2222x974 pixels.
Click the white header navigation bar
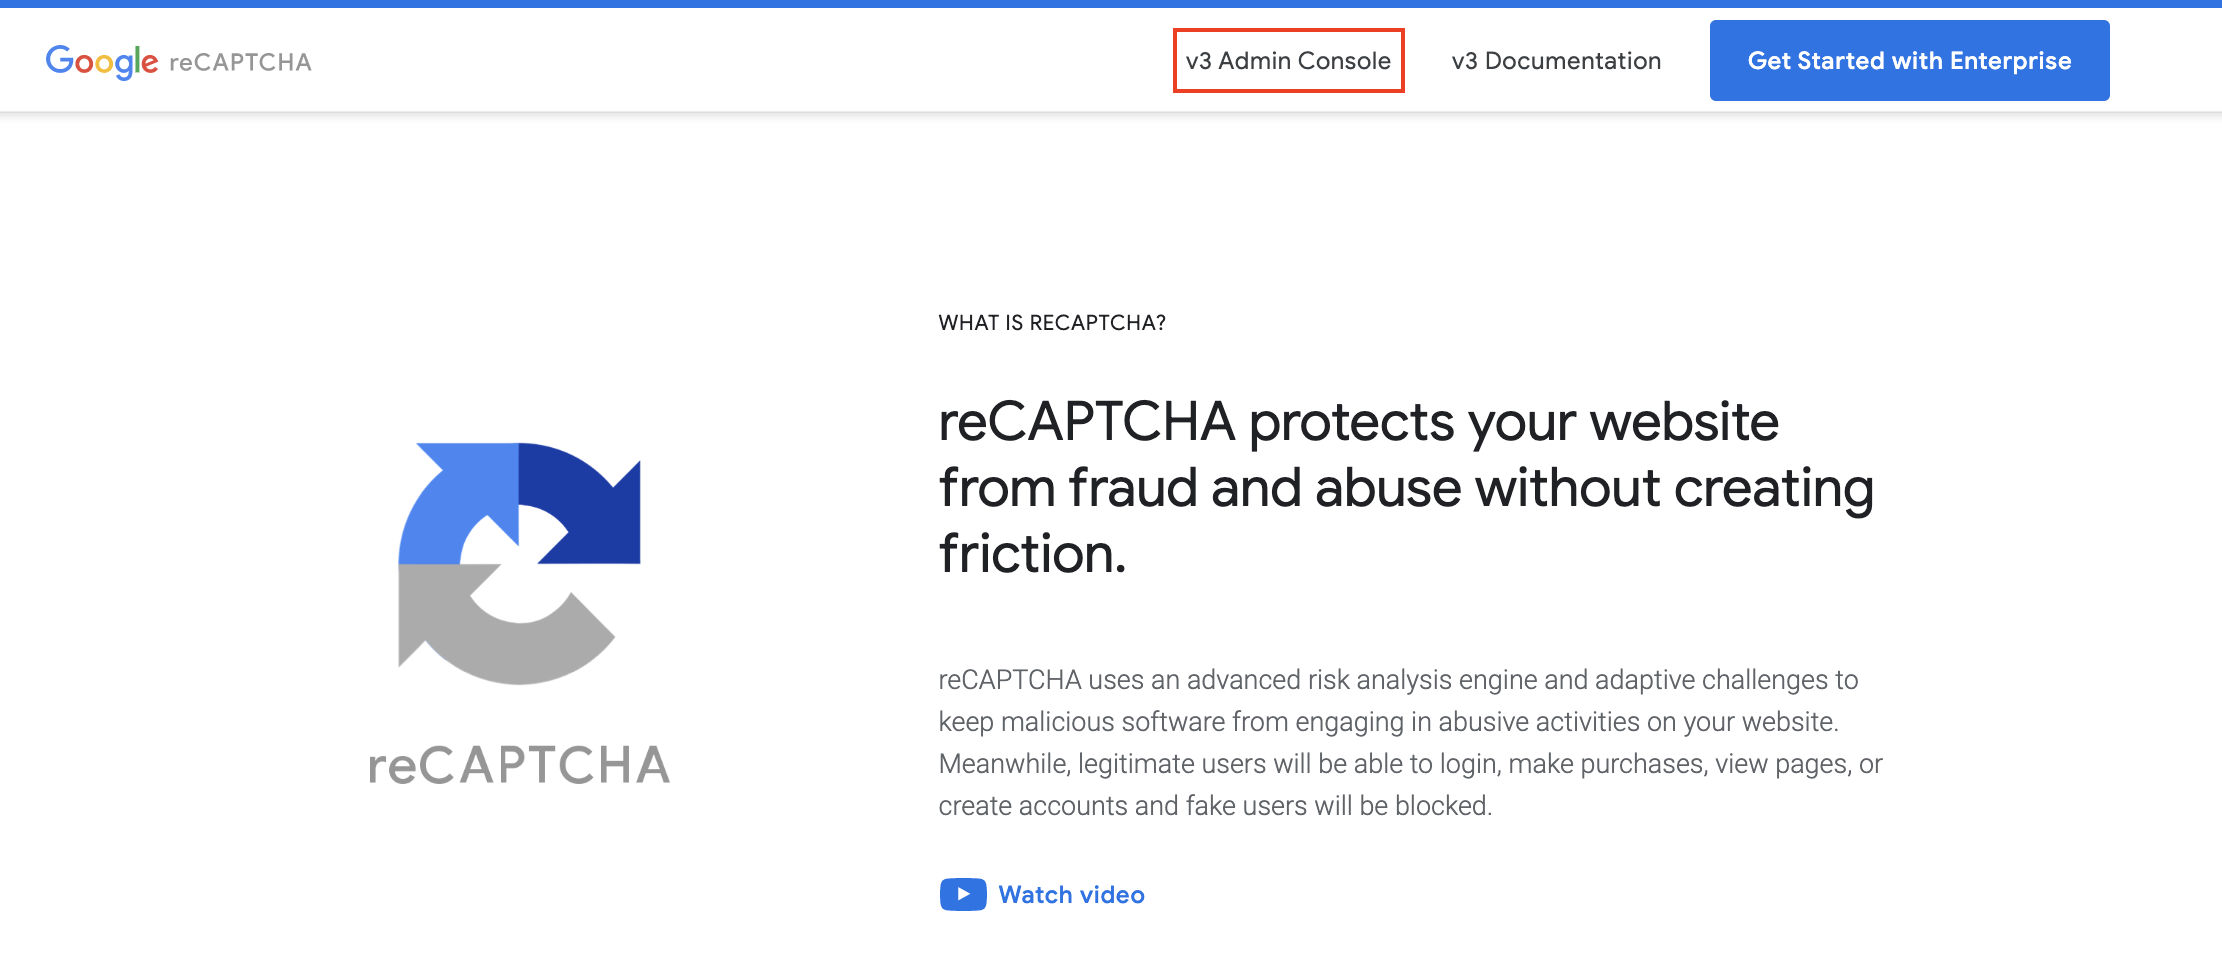pos(700,60)
